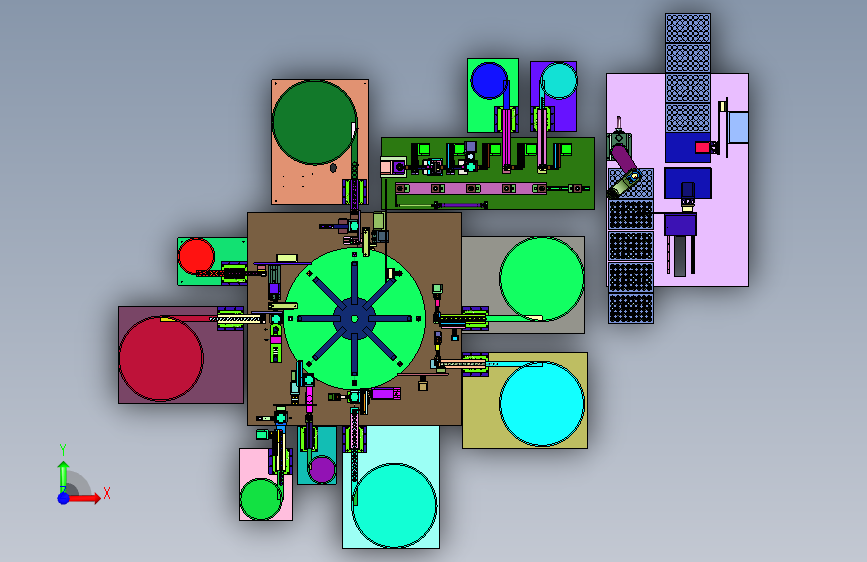Image resolution: width=867 pixels, height=562 pixels.
Task: Select the large crimson bowl feeder
Action: [x=161, y=358]
